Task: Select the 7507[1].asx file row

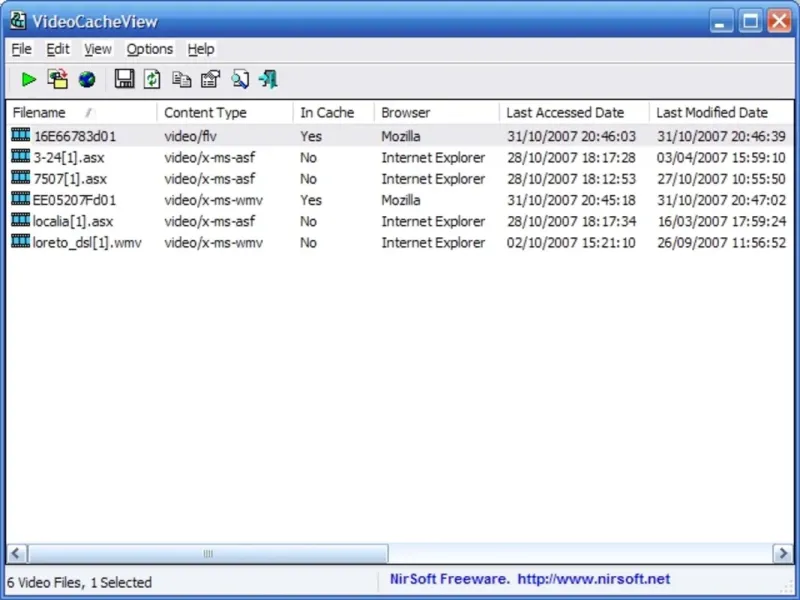Action: 400,179
